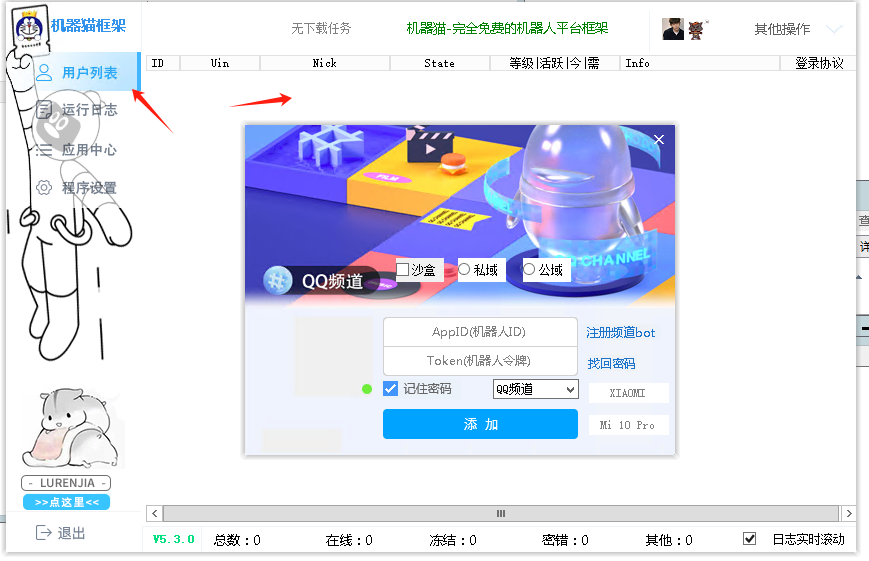Click the 在线：0 status entry
869x561 pixels.
point(349,540)
